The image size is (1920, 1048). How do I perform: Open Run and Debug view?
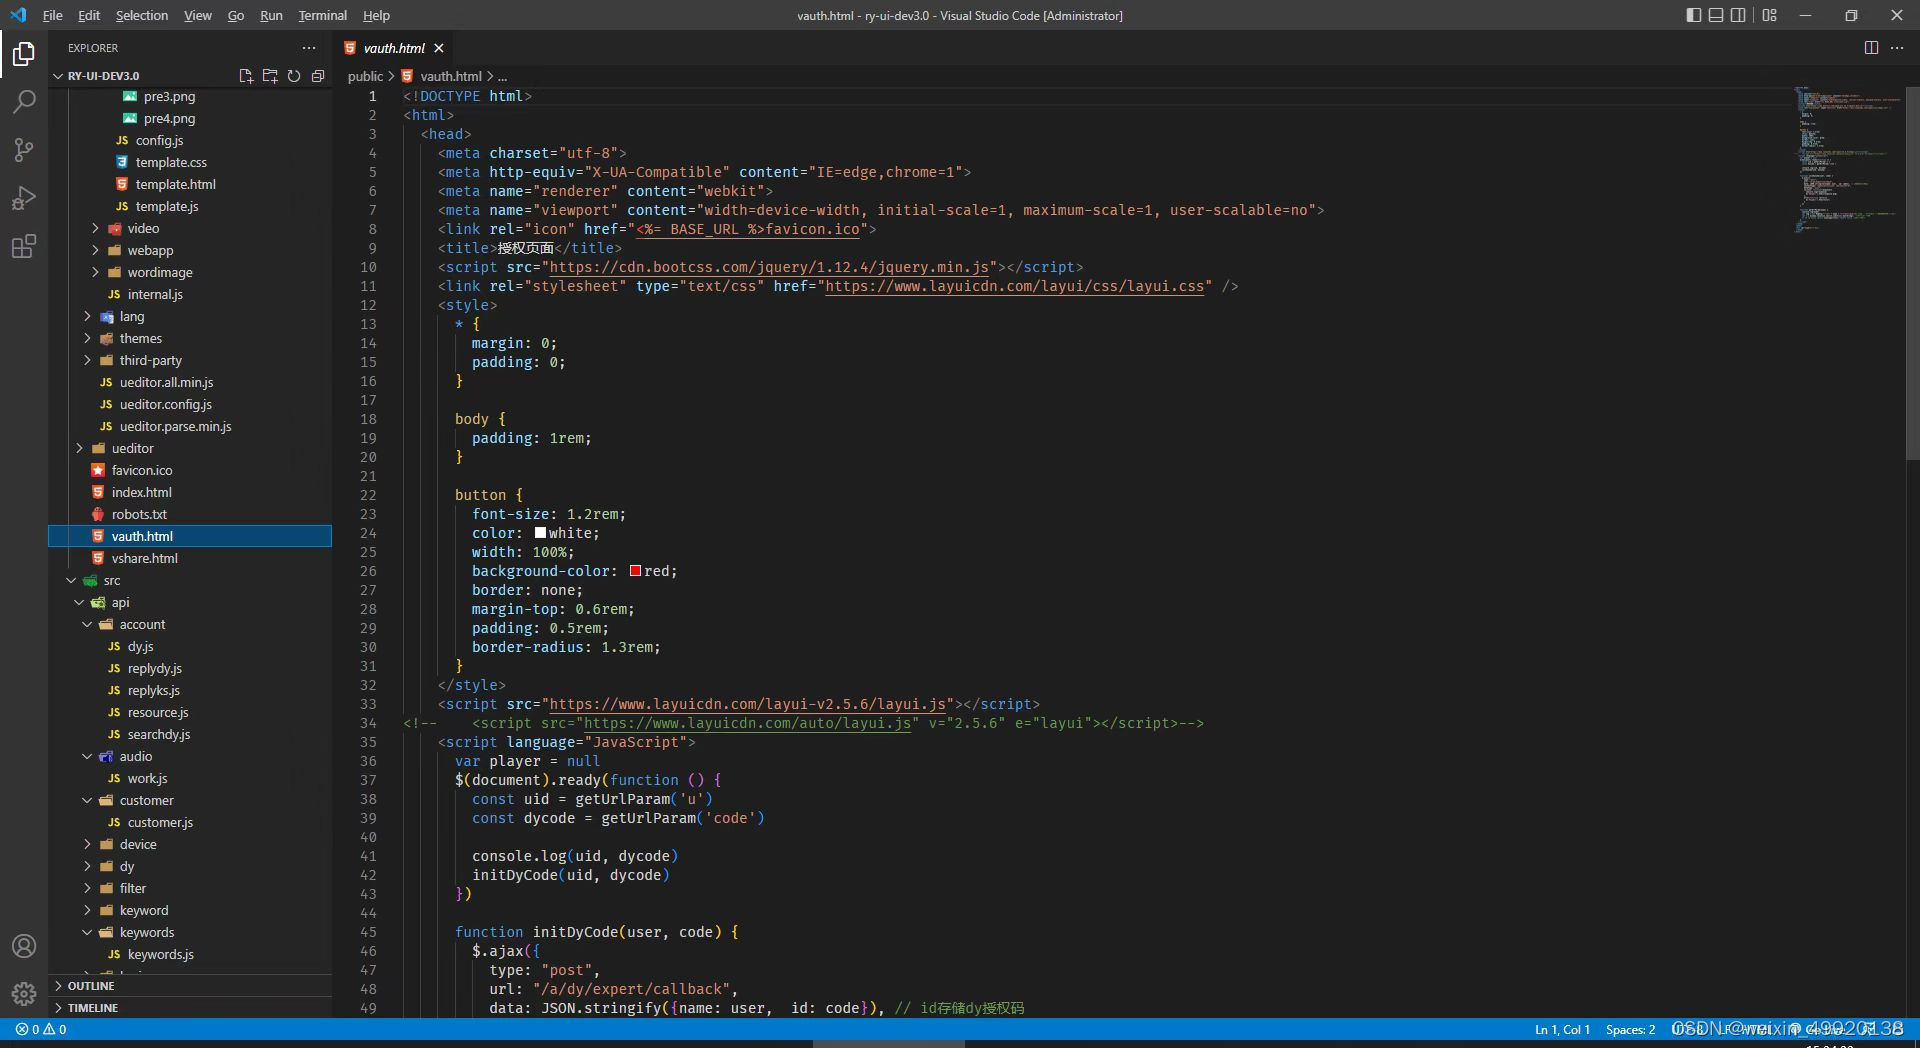24,198
